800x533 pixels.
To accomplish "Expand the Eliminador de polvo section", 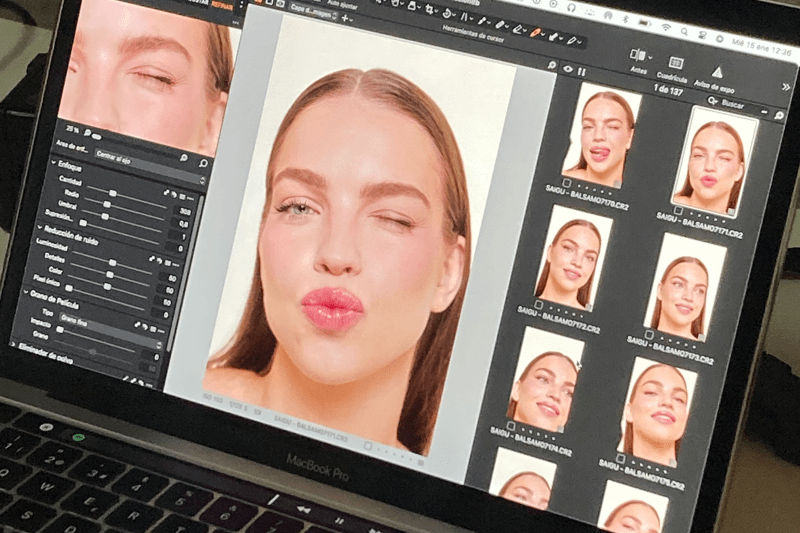I will [x=13, y=345].
